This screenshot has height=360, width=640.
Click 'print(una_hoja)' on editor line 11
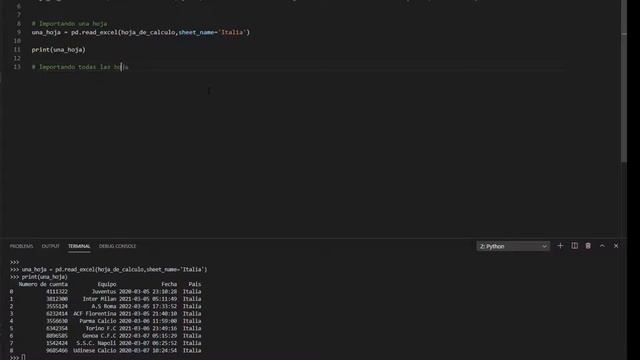coord(58,50)
